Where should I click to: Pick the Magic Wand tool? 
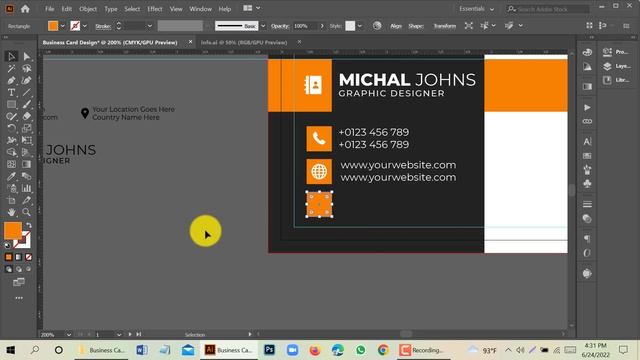coord(11,68)
